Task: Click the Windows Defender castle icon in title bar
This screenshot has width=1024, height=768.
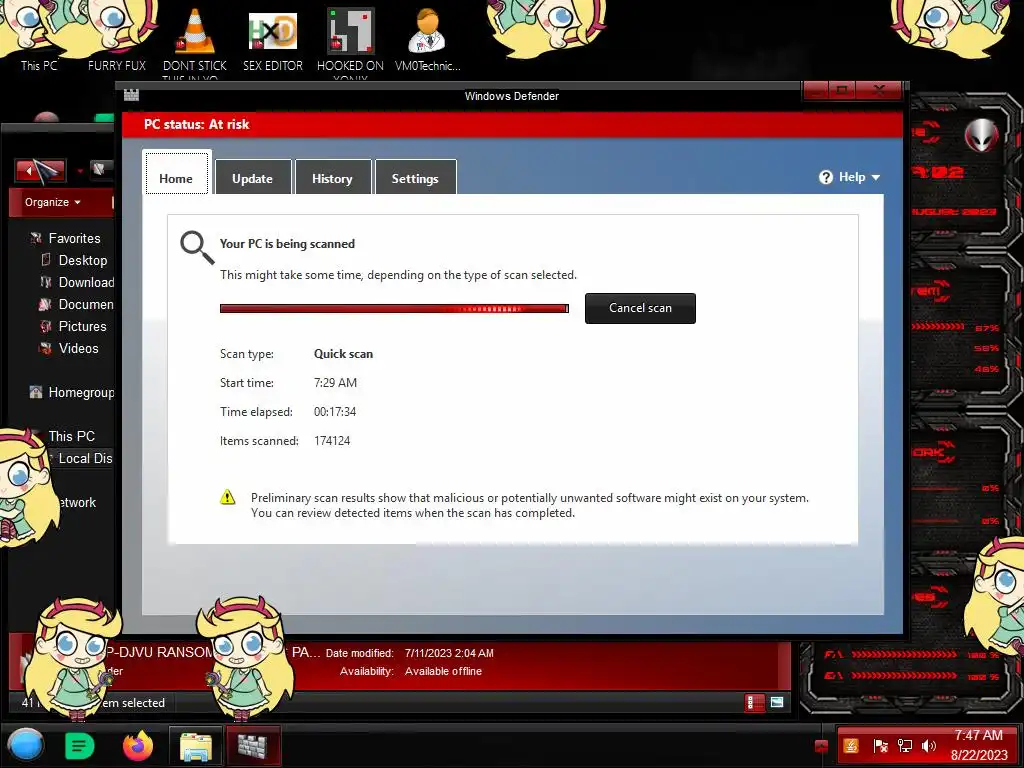Action: (131, 95)
